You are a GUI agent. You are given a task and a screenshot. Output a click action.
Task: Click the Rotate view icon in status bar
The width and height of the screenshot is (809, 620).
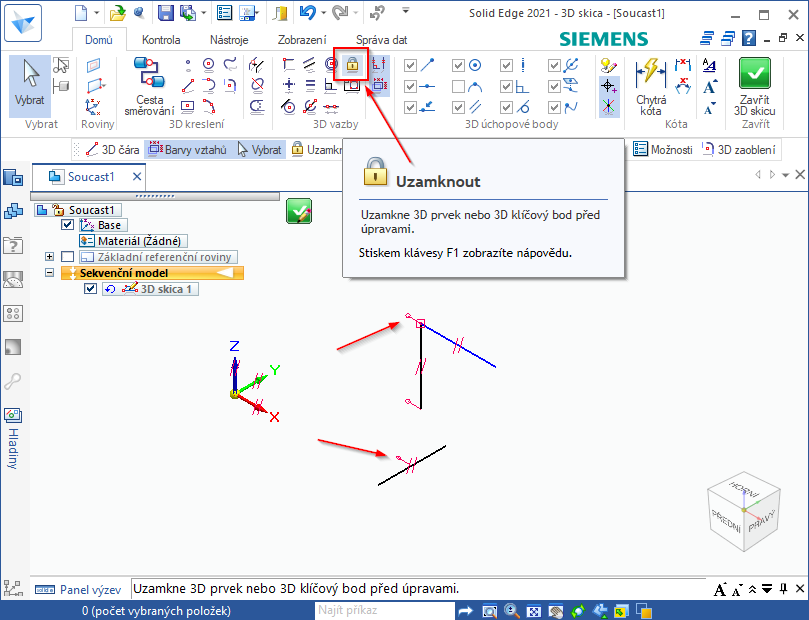click(578, 610)
